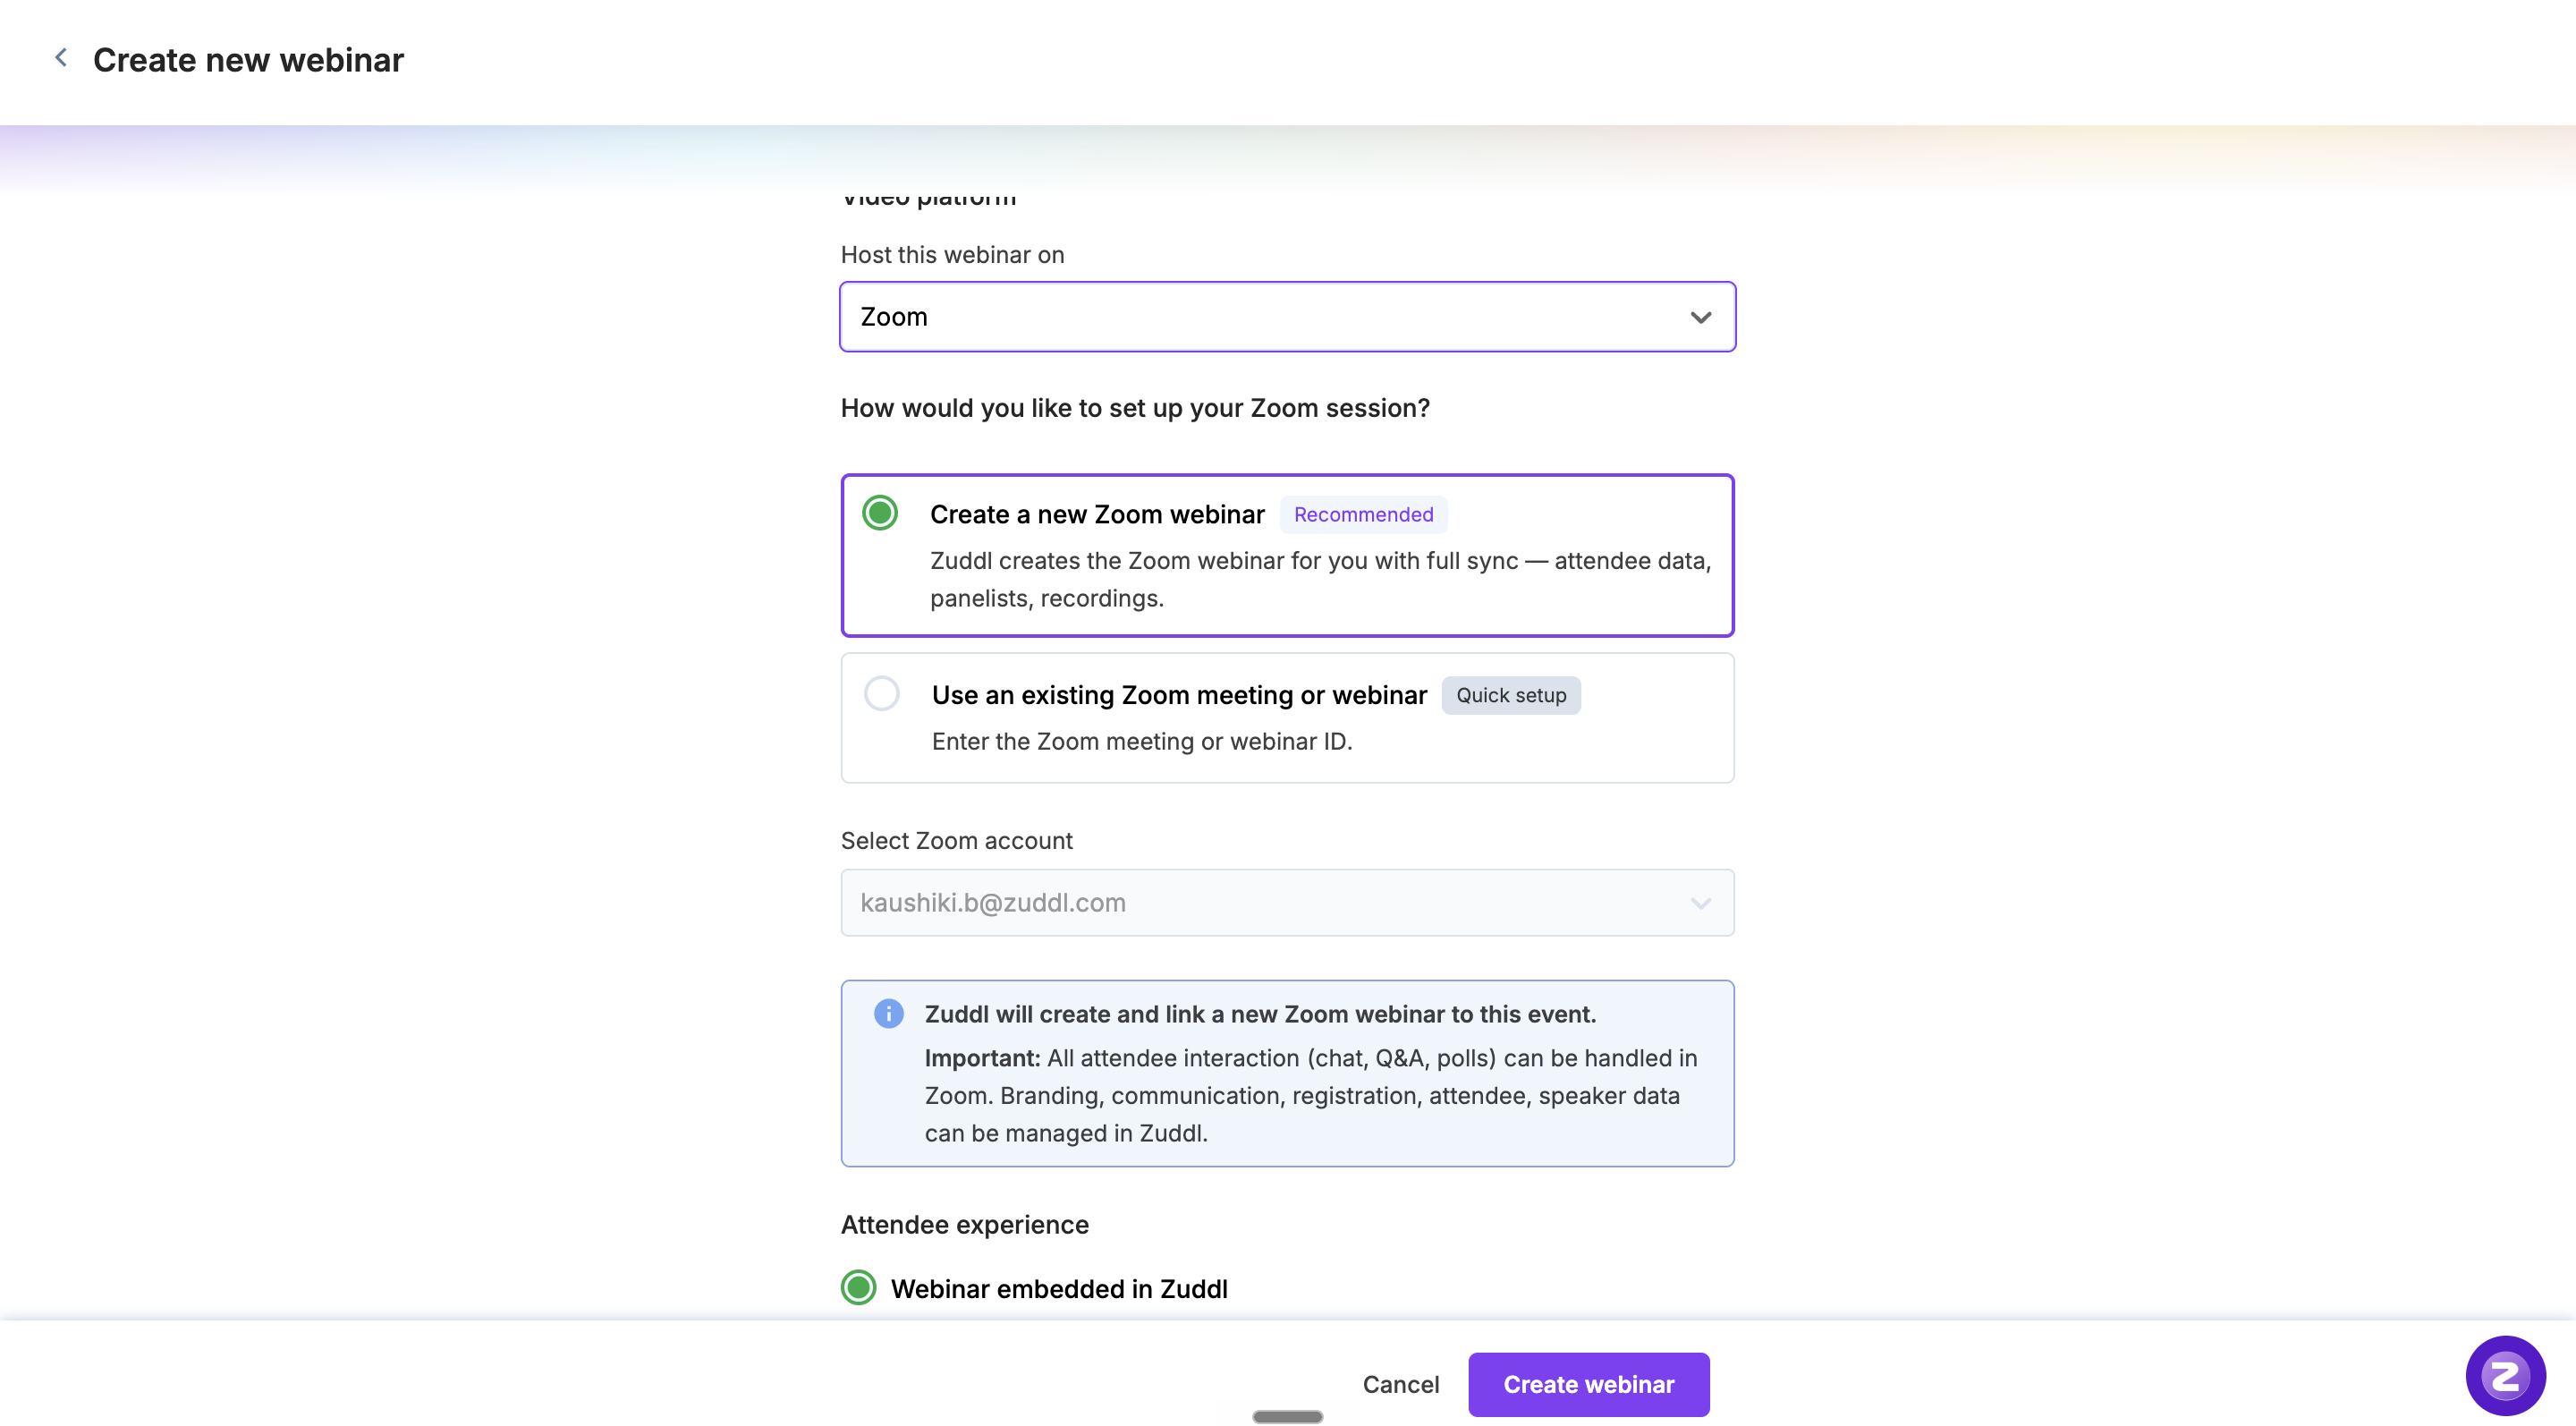
Task: Click the Cancel button
Action: [x=1400, y=1385]
